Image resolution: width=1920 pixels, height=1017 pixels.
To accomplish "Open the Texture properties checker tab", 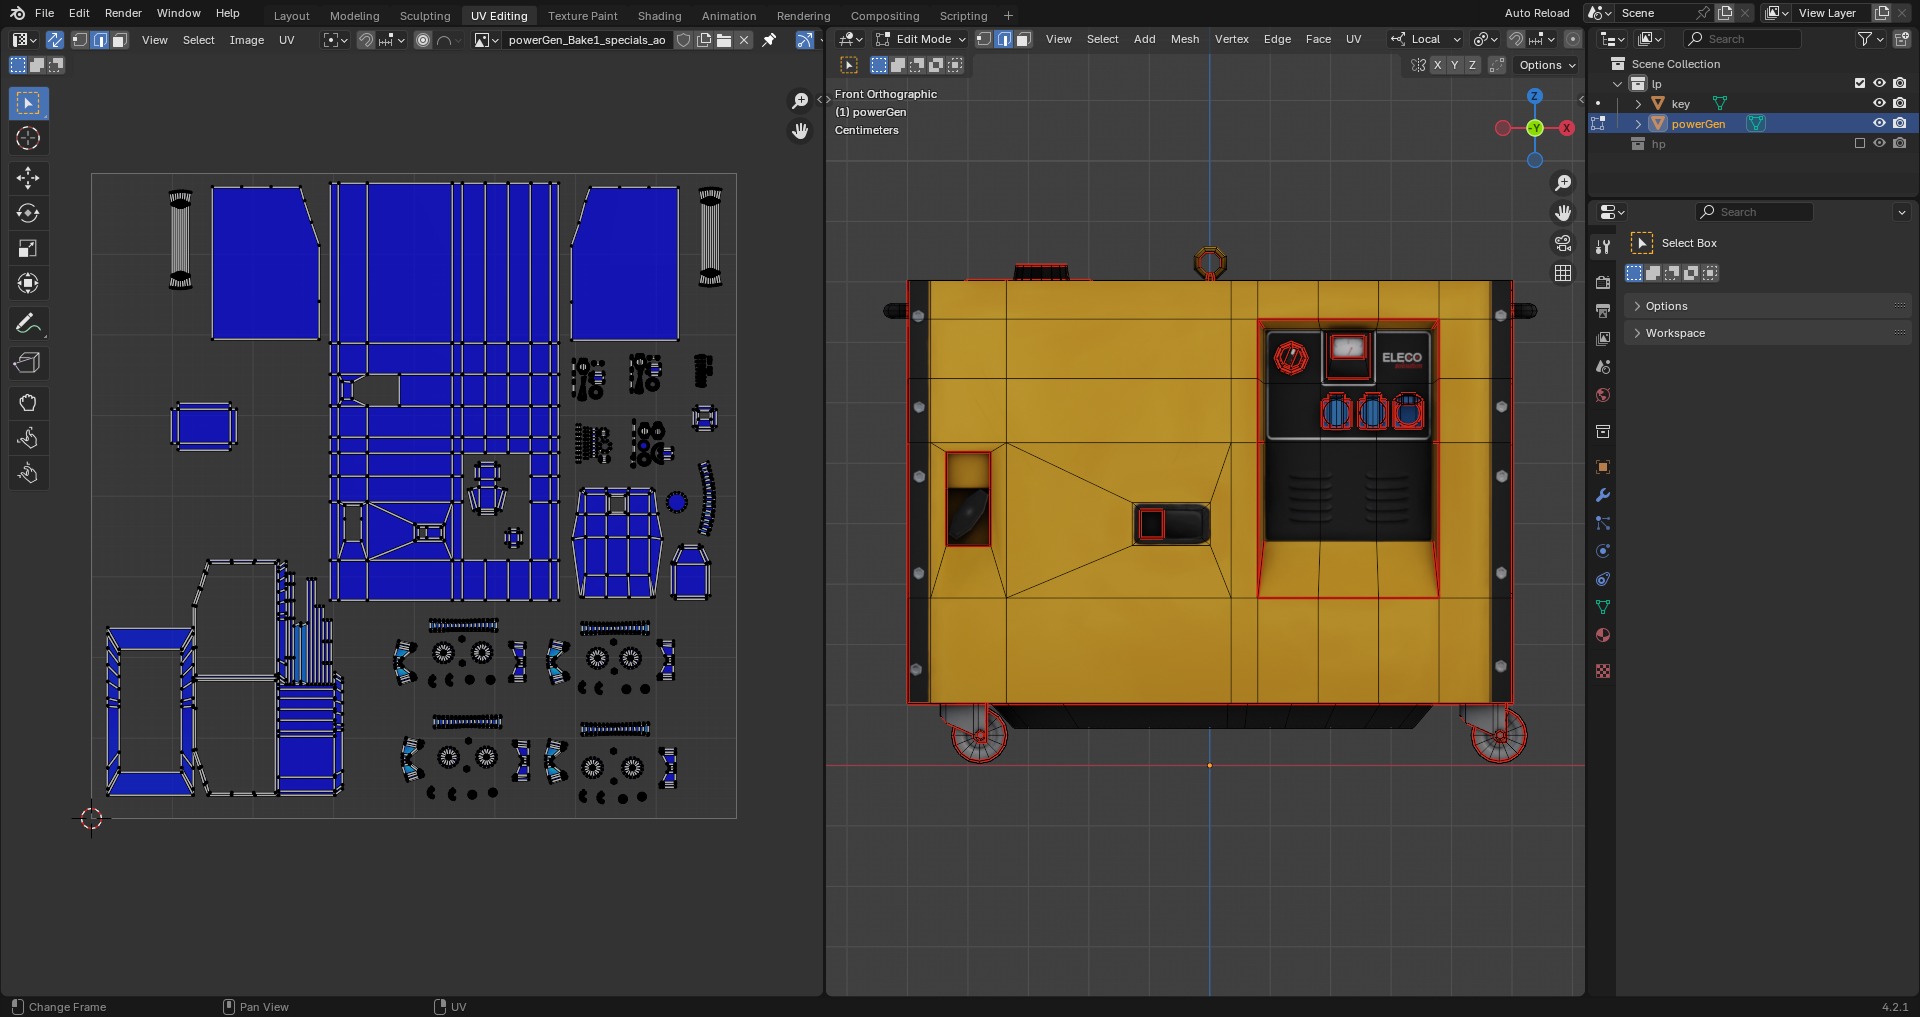I will 1603,671.
